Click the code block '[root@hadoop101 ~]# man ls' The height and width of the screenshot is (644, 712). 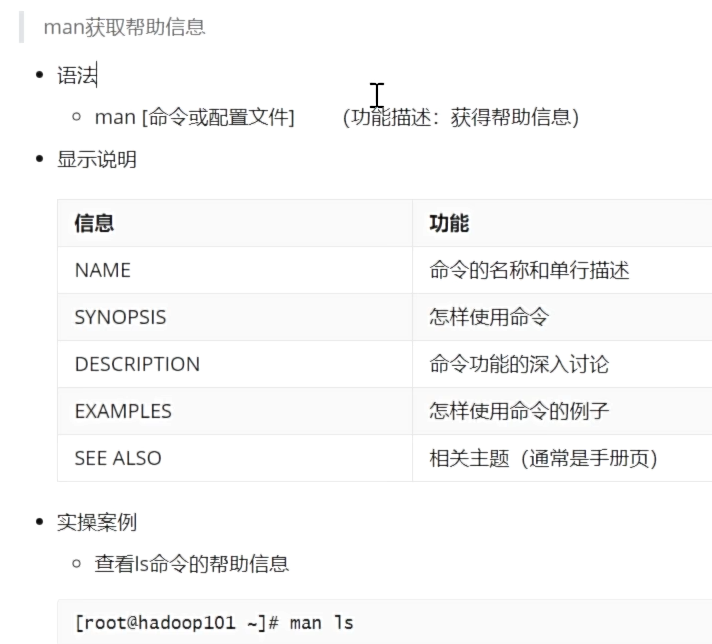385,622
